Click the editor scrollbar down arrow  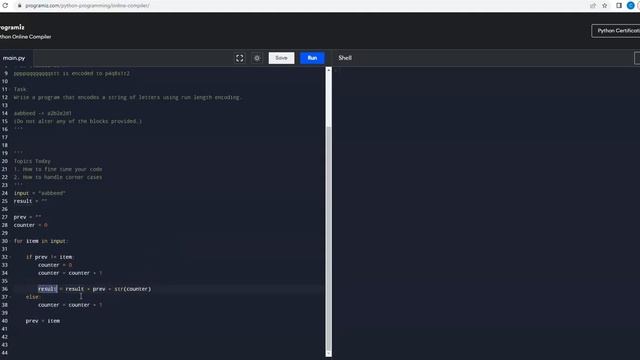click(329, 354)
